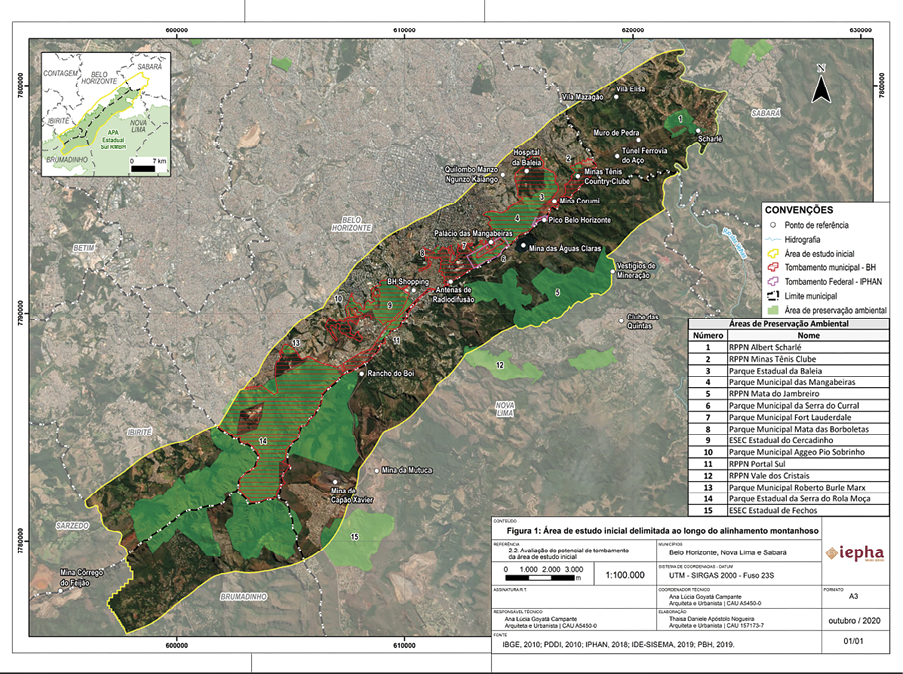The height and width of the screenshot is (674, 903).
Task: Click the iepha logo
Action: tap(857, 555)
